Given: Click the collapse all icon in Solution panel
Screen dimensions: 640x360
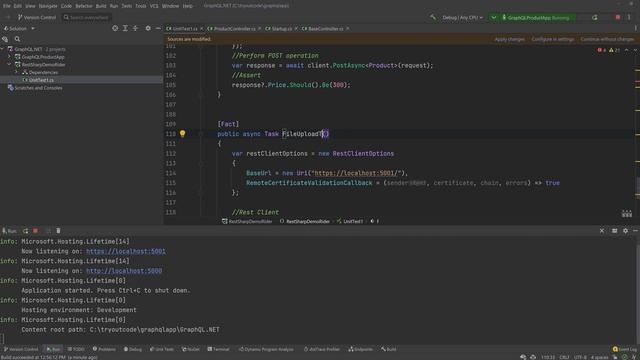Looking at the screenshot, I should tap(136, 28).
